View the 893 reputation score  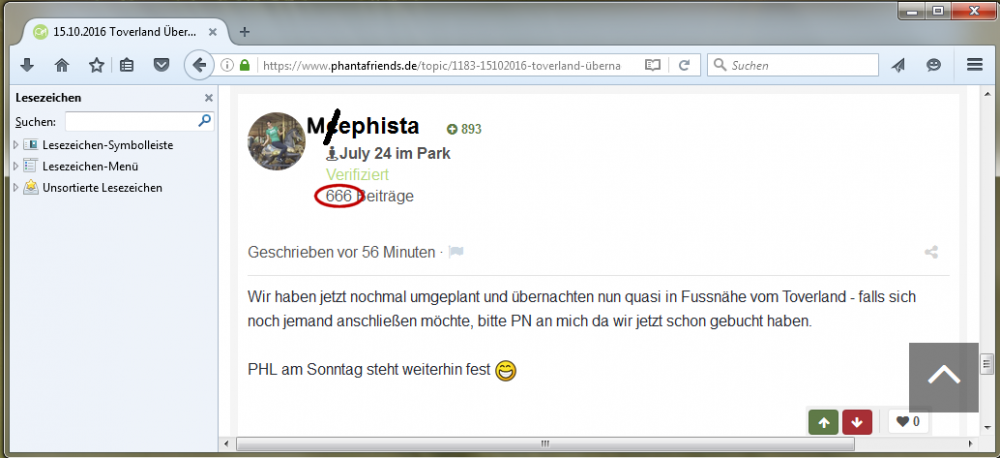[x=464, y=129]
